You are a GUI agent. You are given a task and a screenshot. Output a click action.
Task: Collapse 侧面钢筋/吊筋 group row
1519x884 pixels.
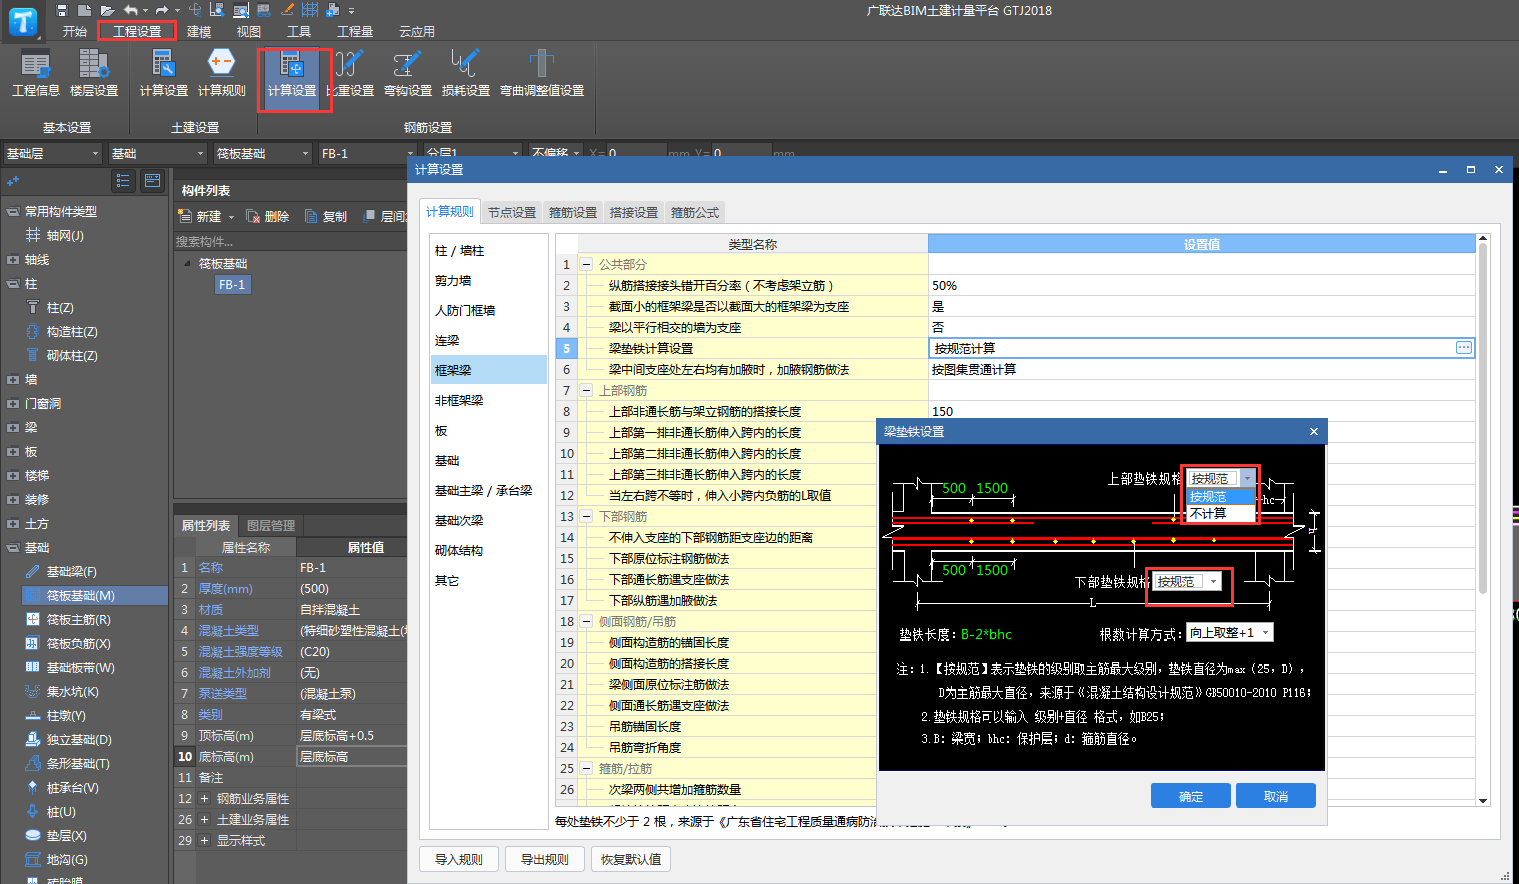point(587,621)
